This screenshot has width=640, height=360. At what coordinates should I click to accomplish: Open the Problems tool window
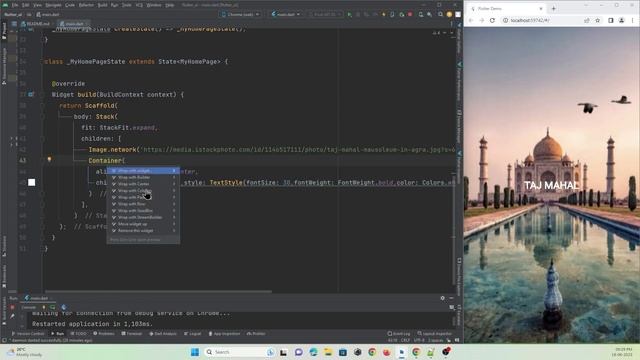click(104, 334)
